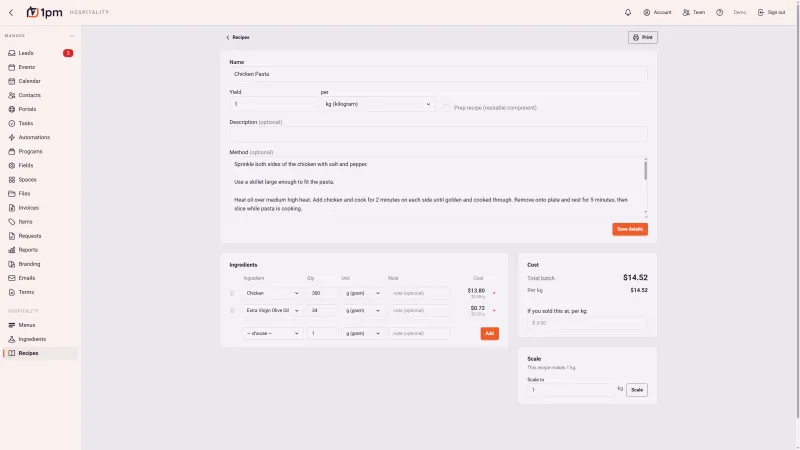The width and height of the screenshot is (800, 450).
Task: Click into the Description field
Action: [438, 134]
